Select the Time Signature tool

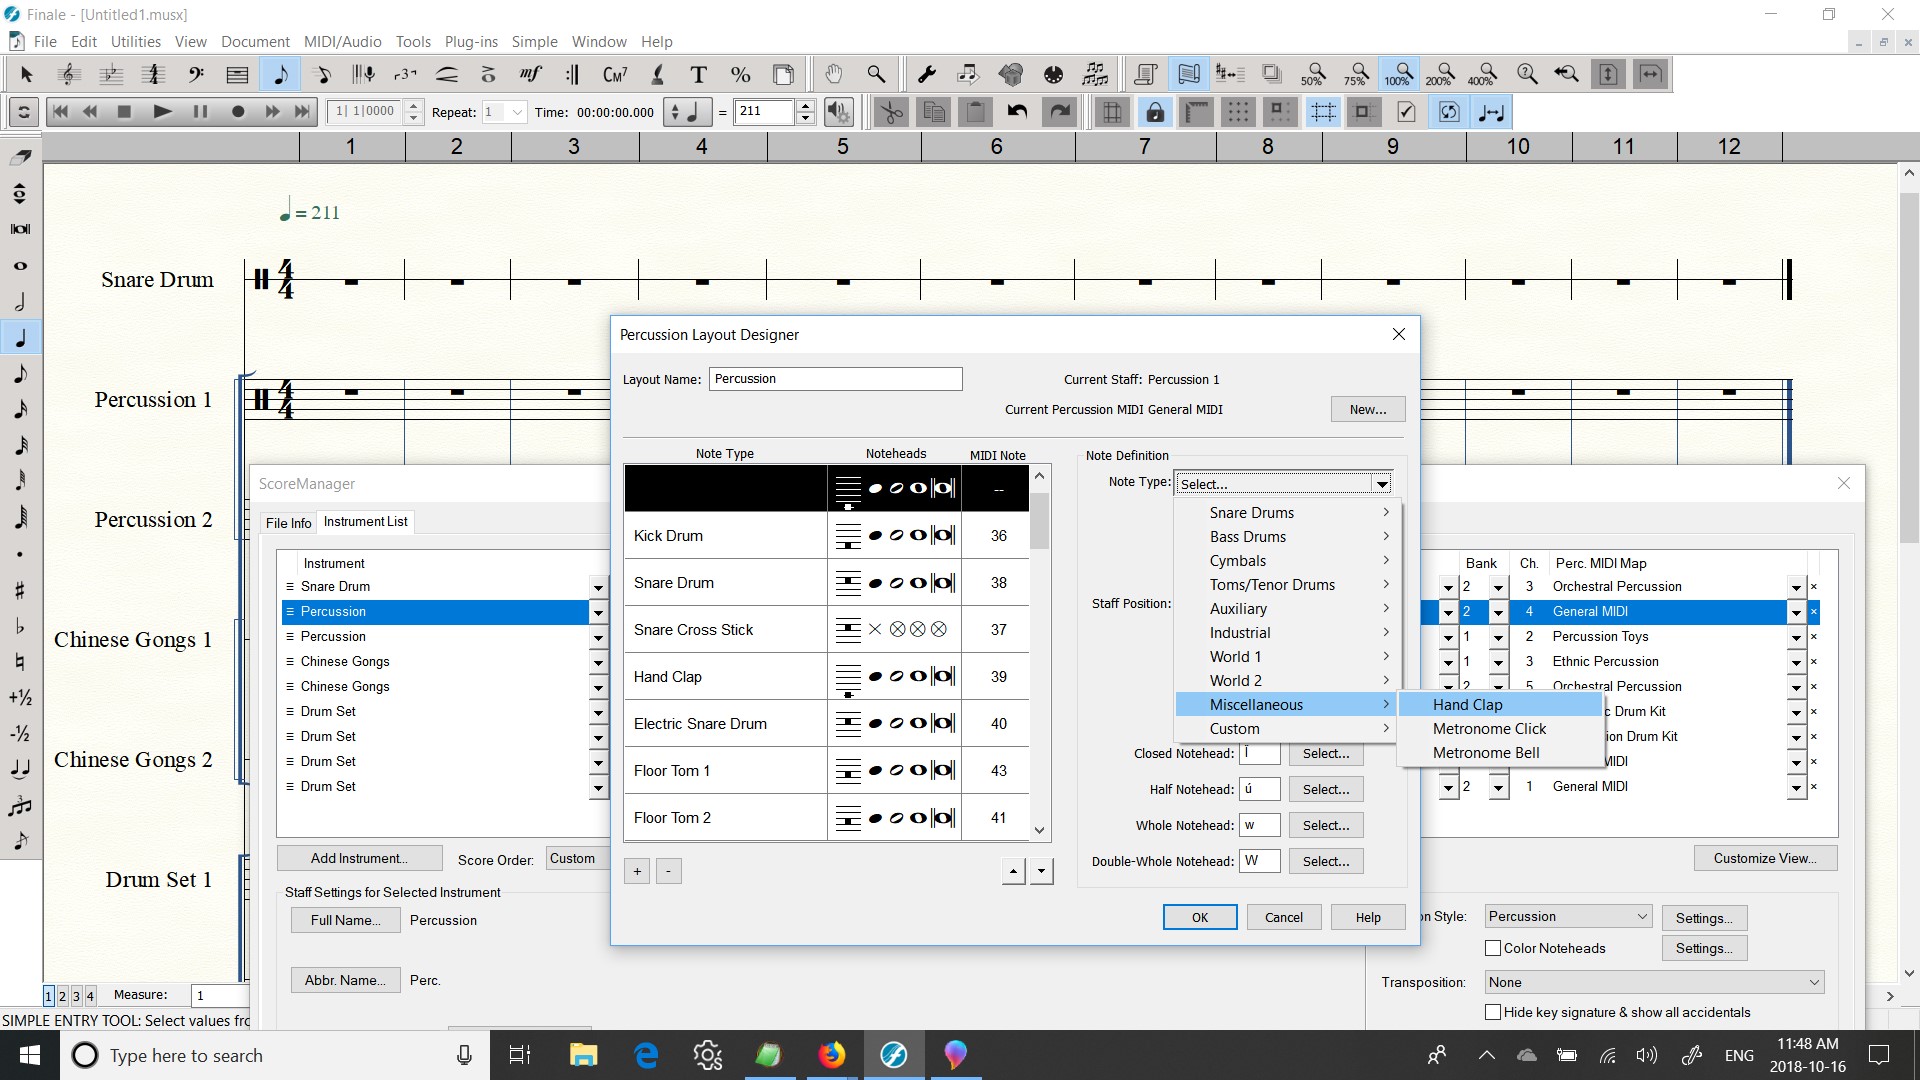click(153, 74)
